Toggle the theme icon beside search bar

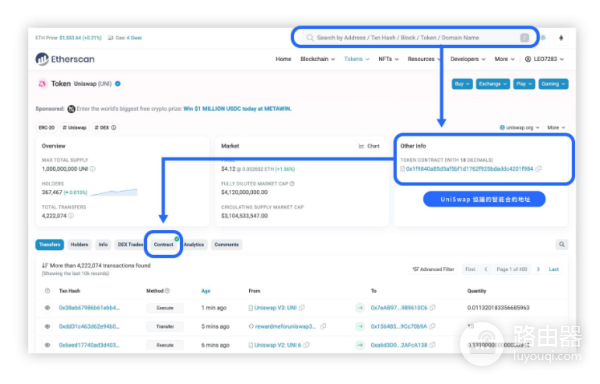543,37
